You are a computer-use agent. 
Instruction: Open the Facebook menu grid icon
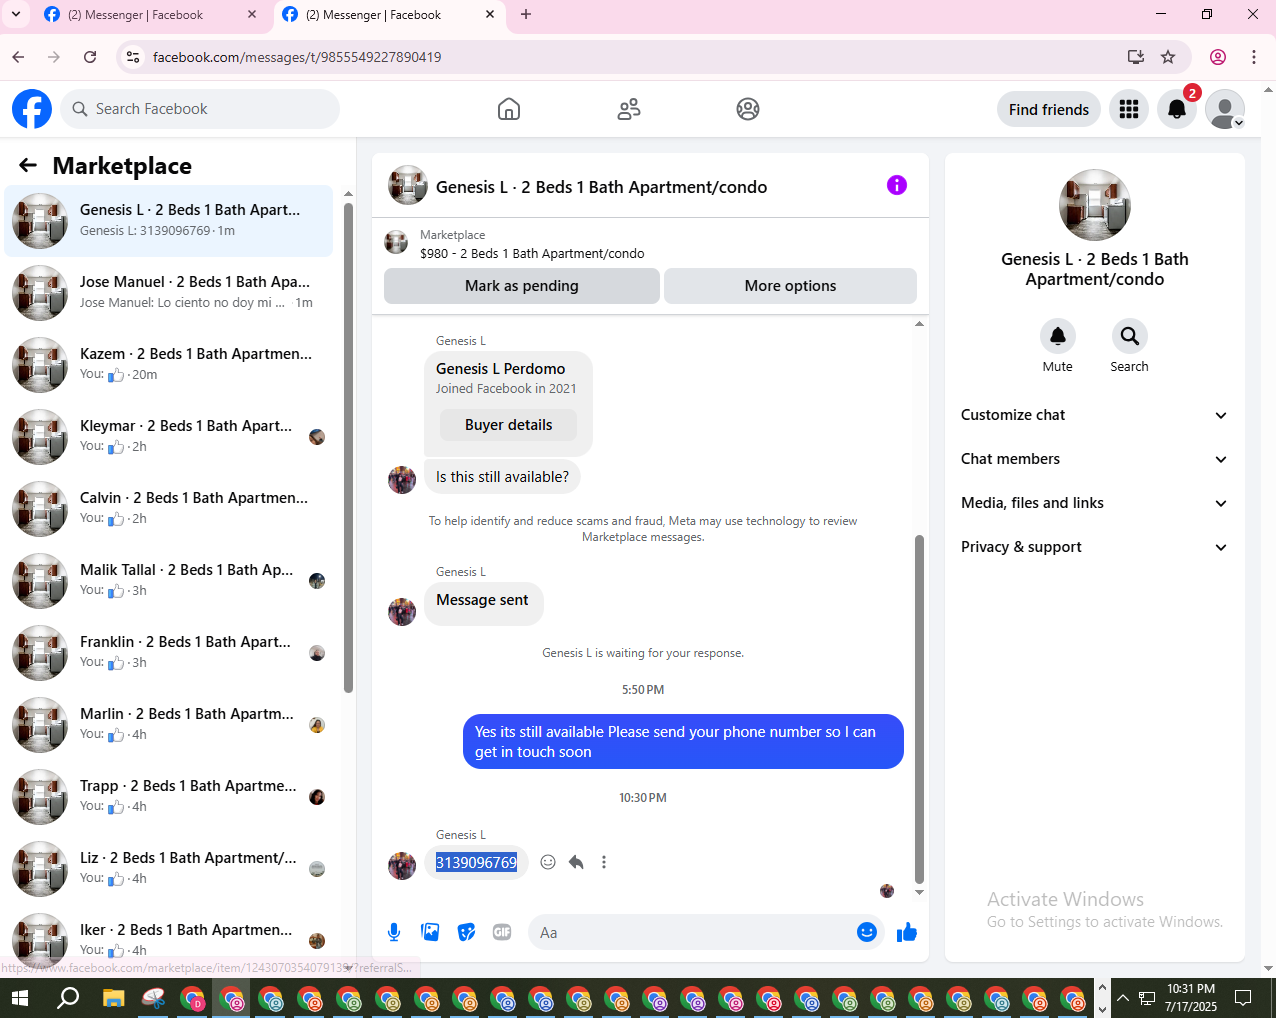(1129, 109)
